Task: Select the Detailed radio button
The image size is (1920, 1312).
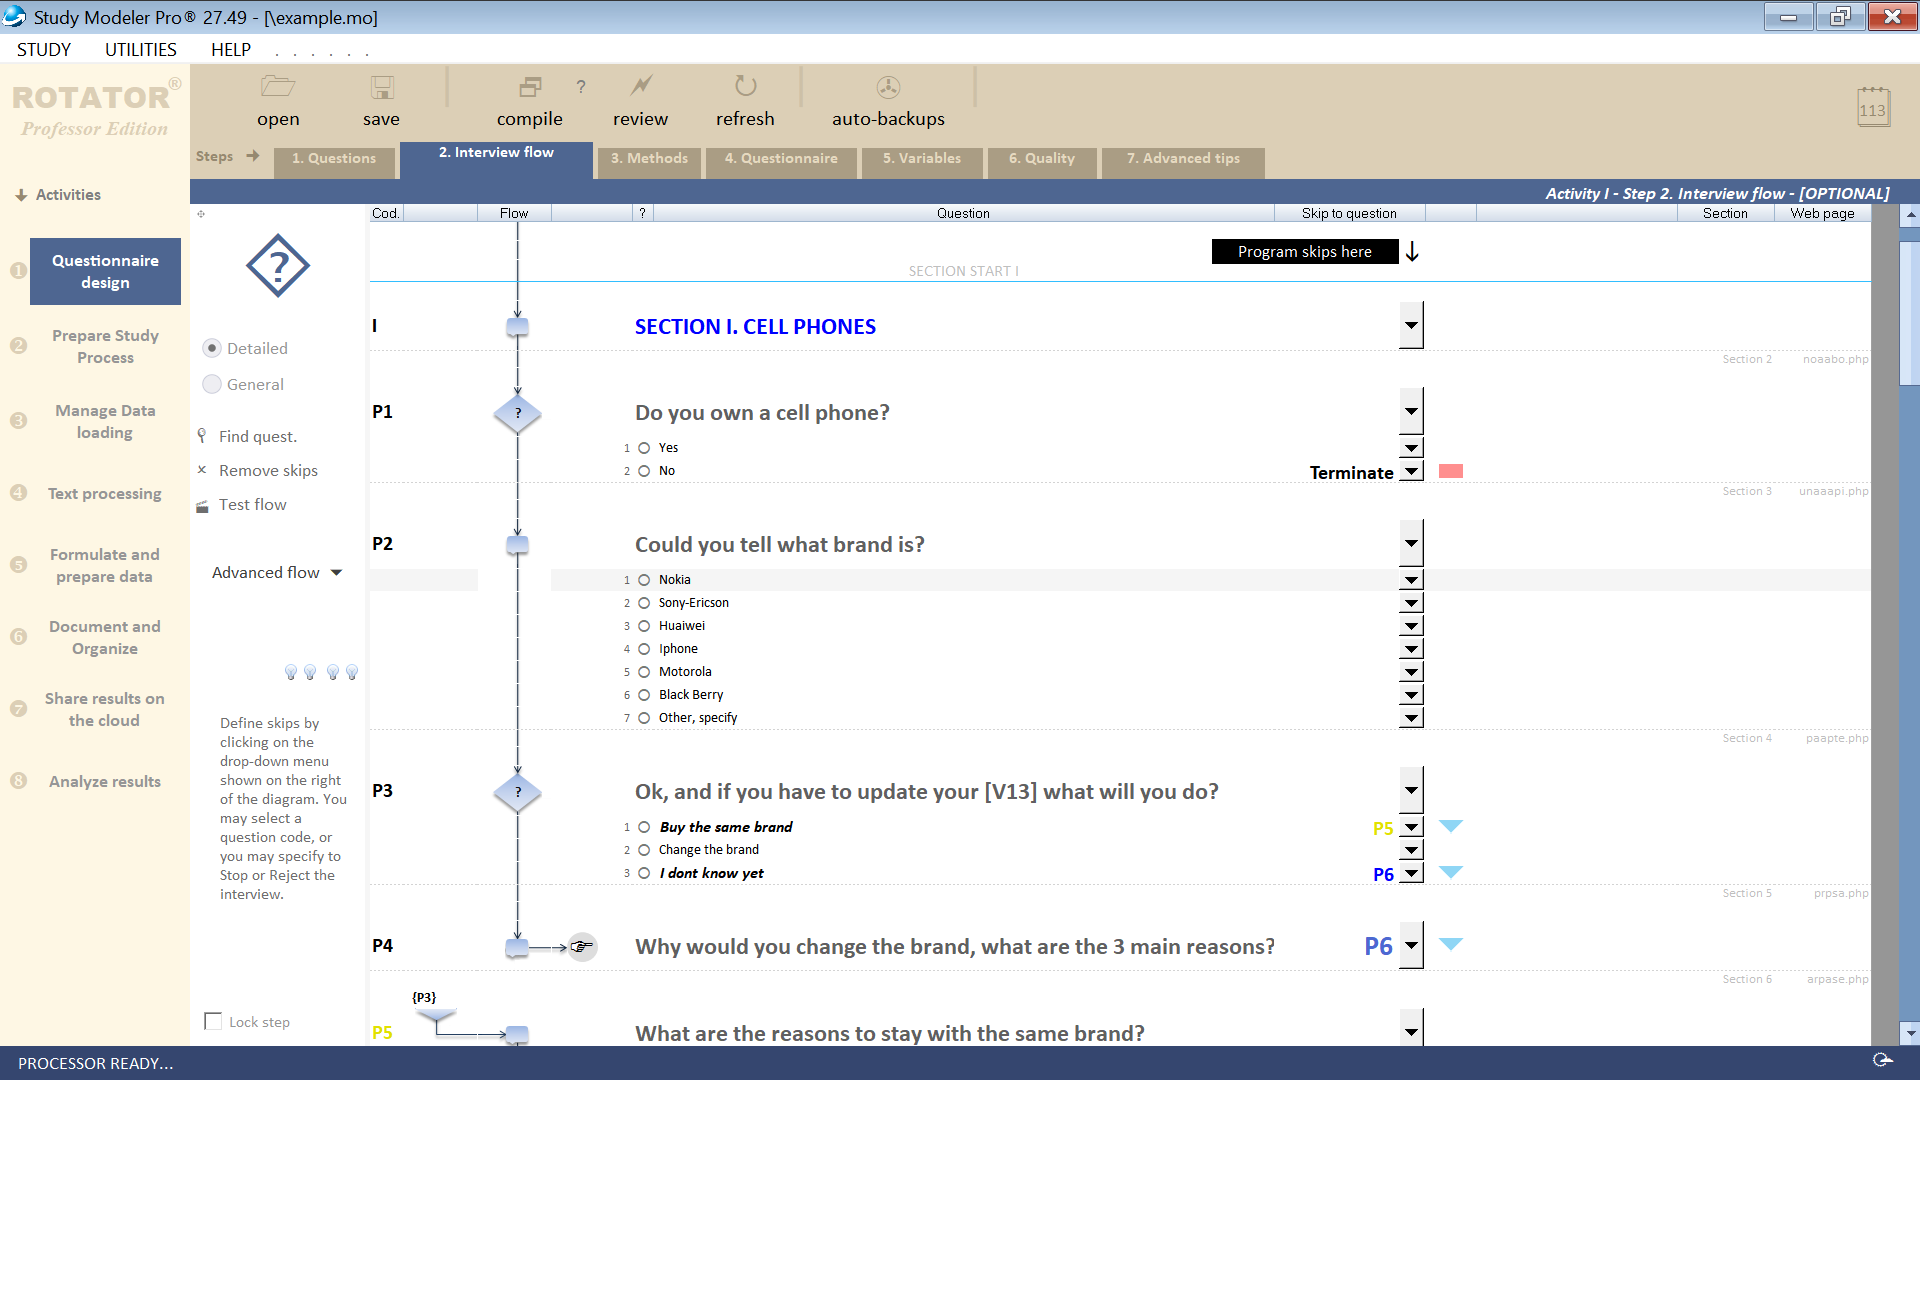Action: pos(212,348)
